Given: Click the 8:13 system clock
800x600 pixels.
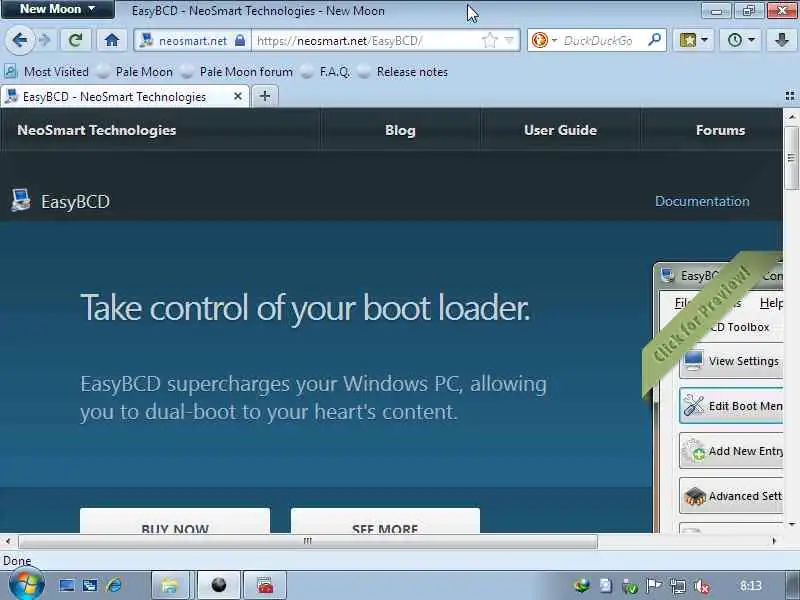Looking at the screenshot, I should click(x=751, y=586).
